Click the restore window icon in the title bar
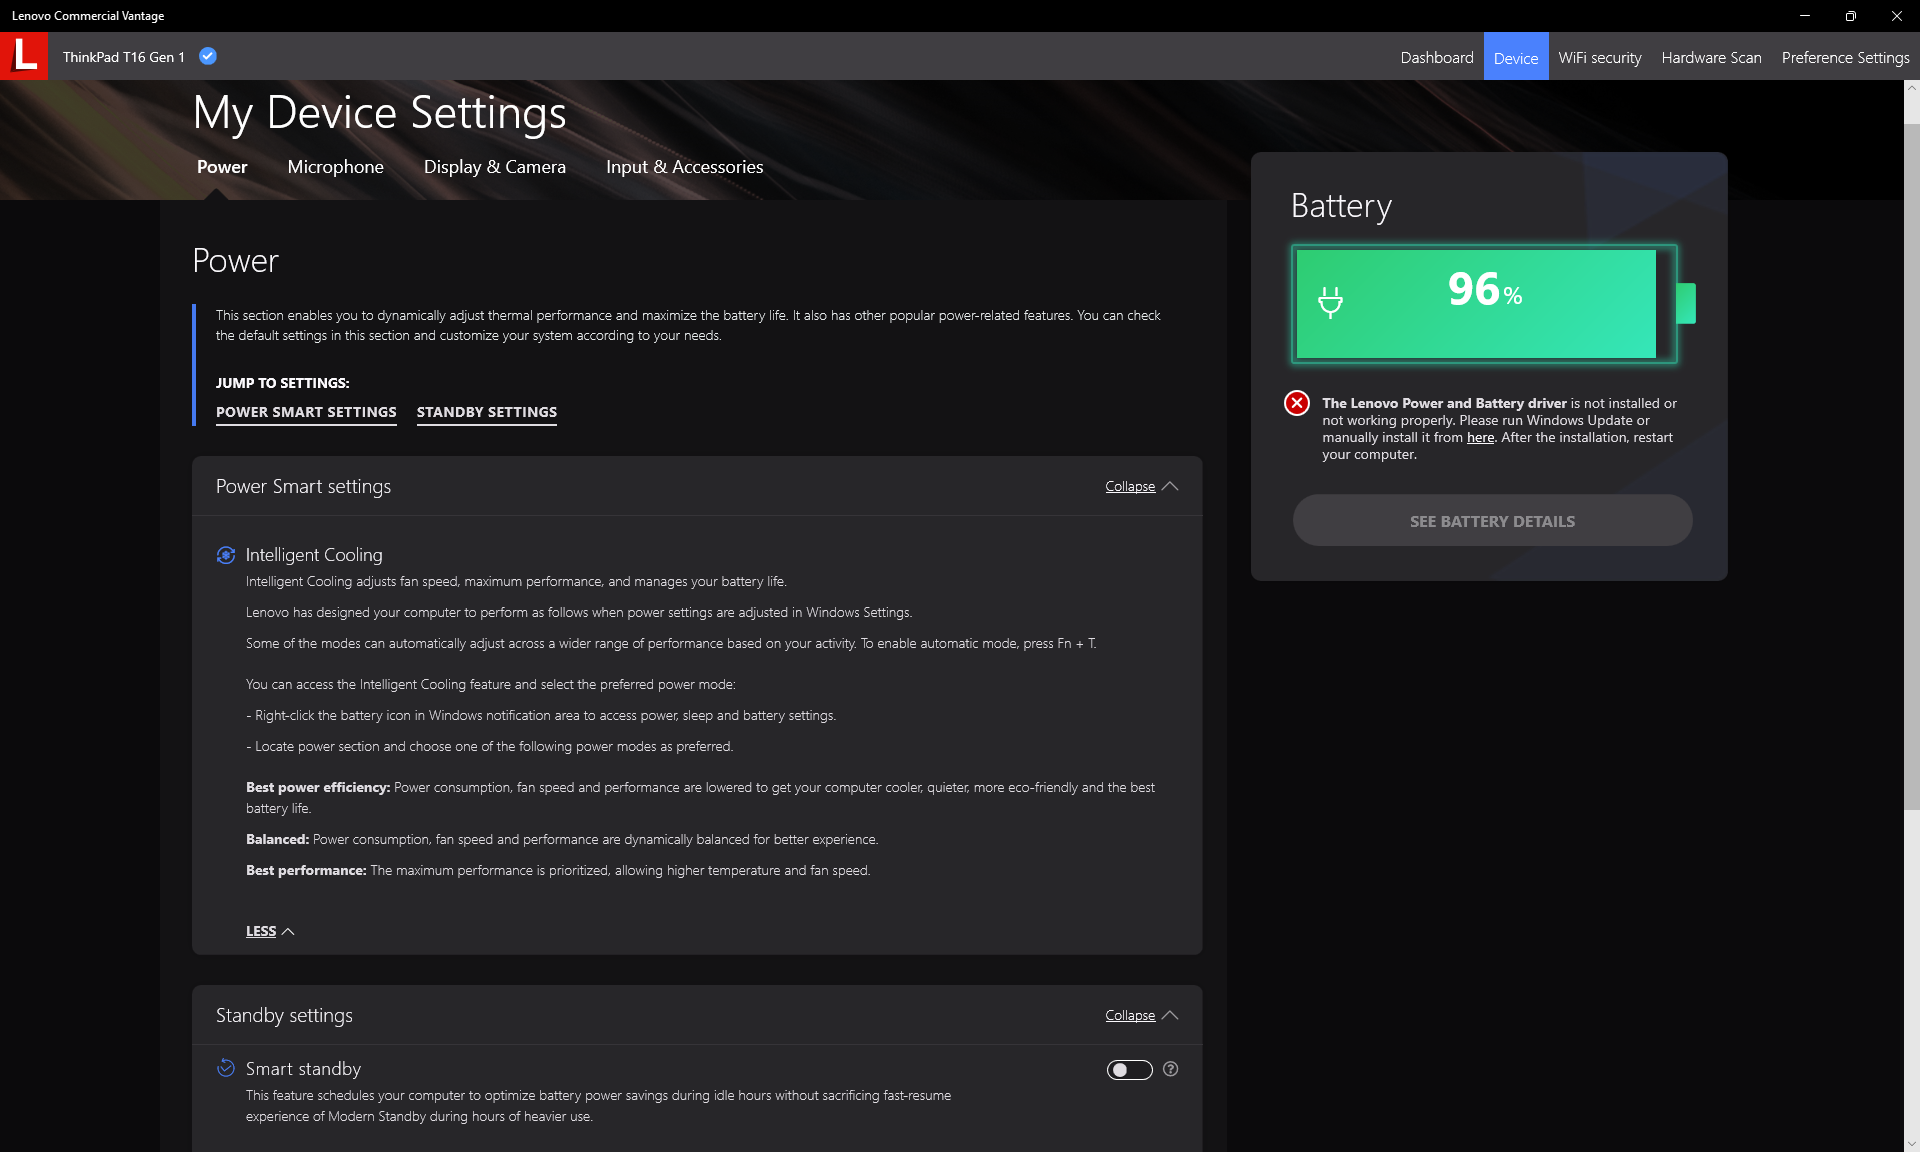Viewport: 1920px width, 1152px height. [1850, 16]
